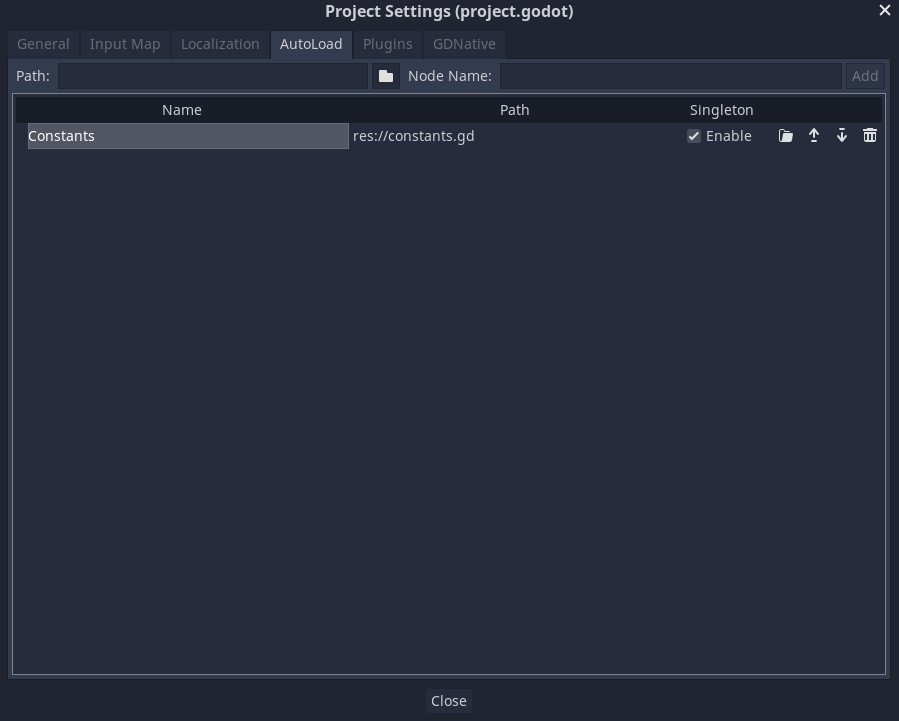Switch to the General tab

click(43, 44)
